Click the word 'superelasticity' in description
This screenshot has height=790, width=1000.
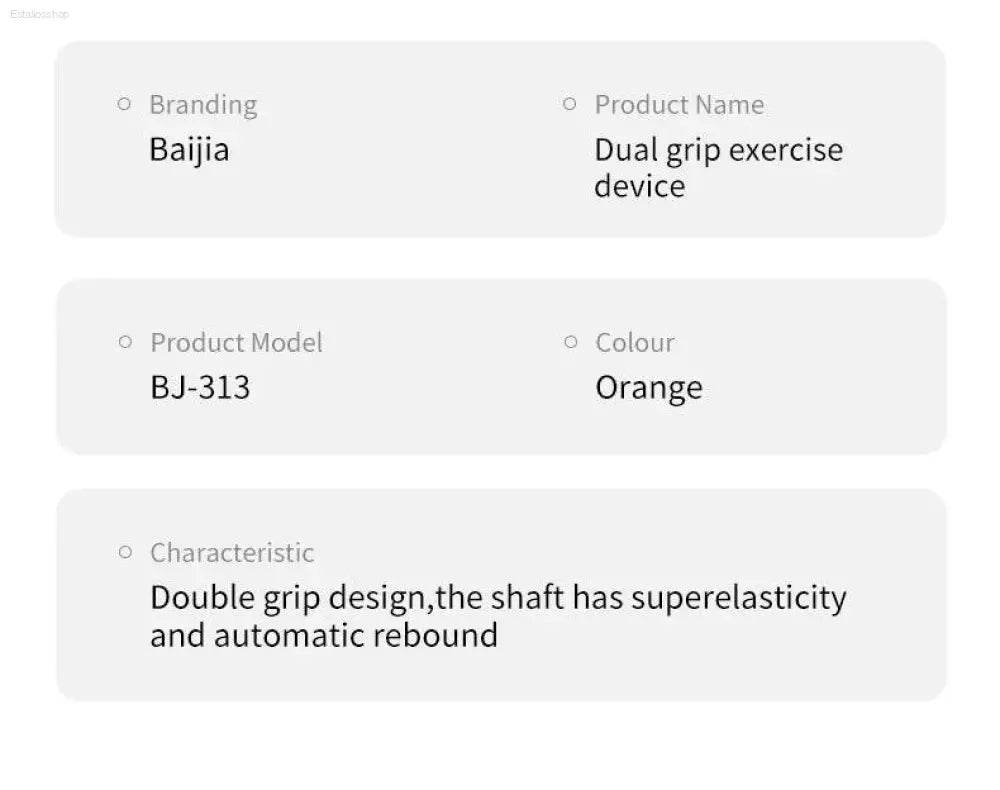pyautogui.click(x=739, y=599)
